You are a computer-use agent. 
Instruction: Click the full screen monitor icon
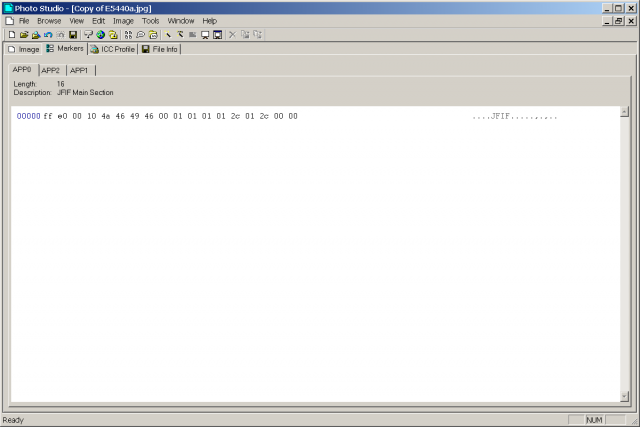point(218,35)
